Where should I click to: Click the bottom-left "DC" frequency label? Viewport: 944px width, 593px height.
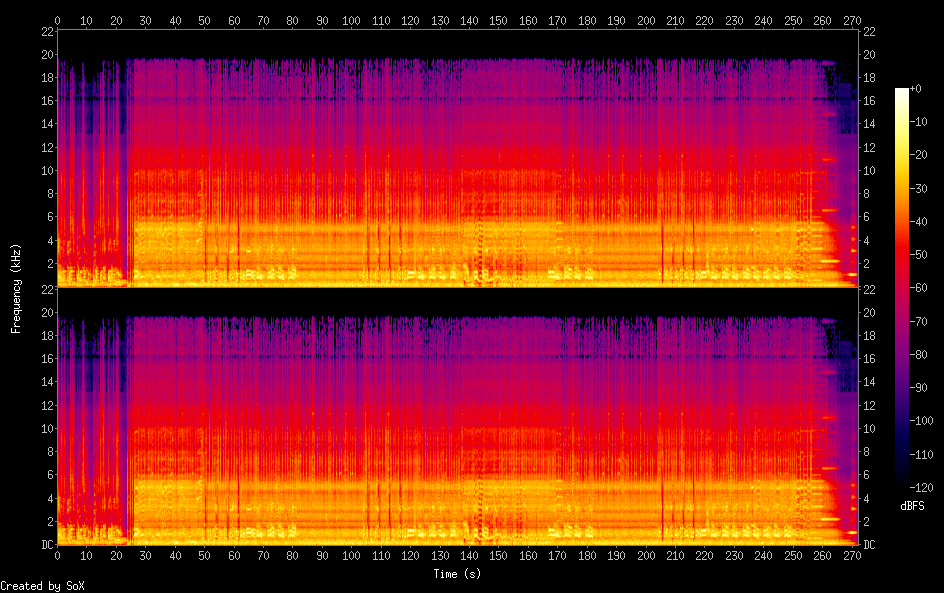(44, 545)
